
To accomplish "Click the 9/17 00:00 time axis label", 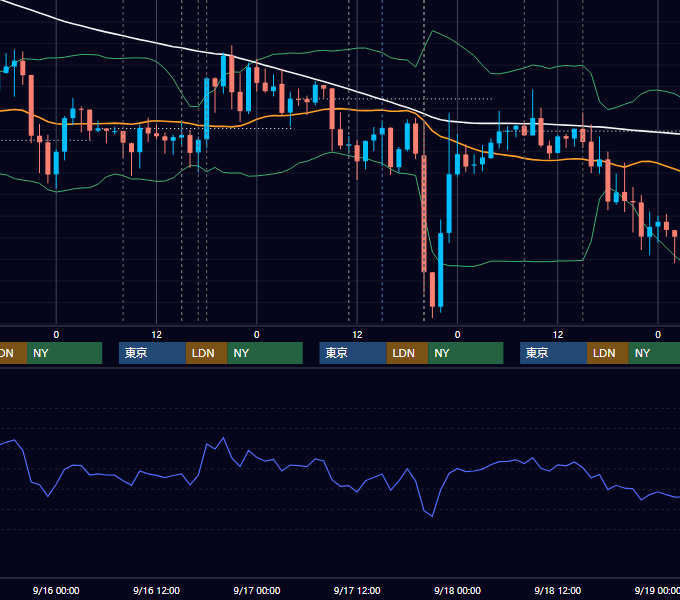I will 257,590.
